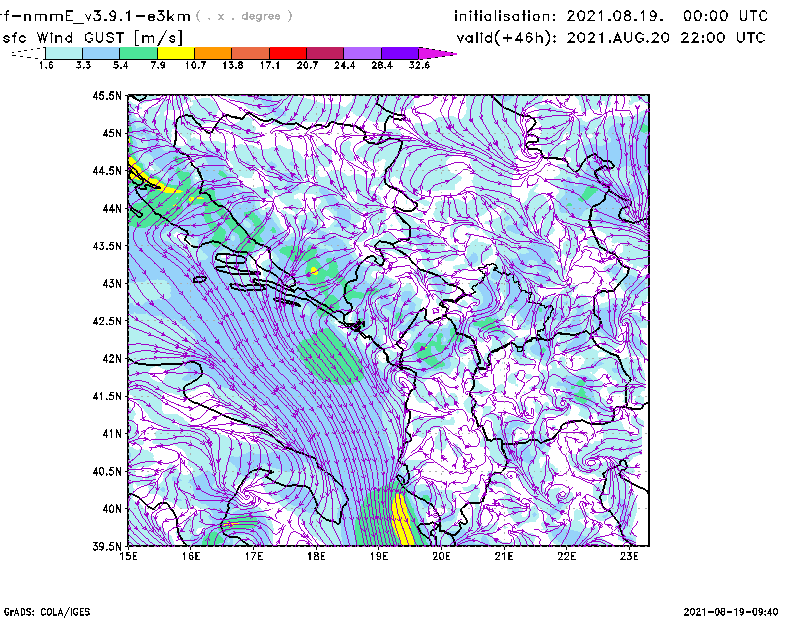Click the yellow 7.9–10.7 legend swatch

pyautogui.click(x=176, y=53)
